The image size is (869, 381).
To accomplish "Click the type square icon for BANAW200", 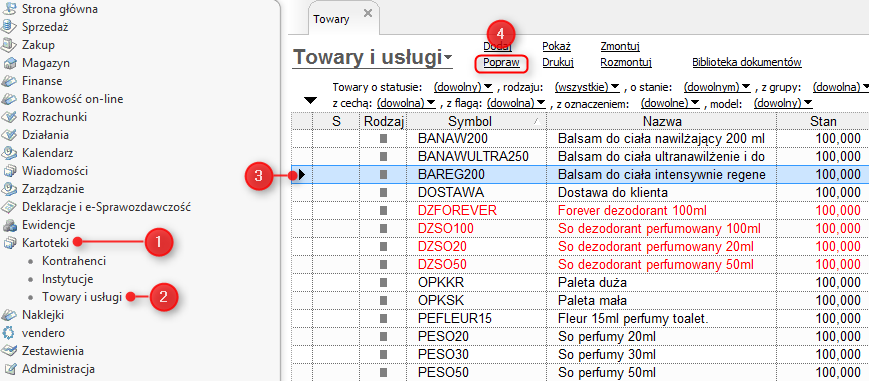I will [x=384, y=139].
